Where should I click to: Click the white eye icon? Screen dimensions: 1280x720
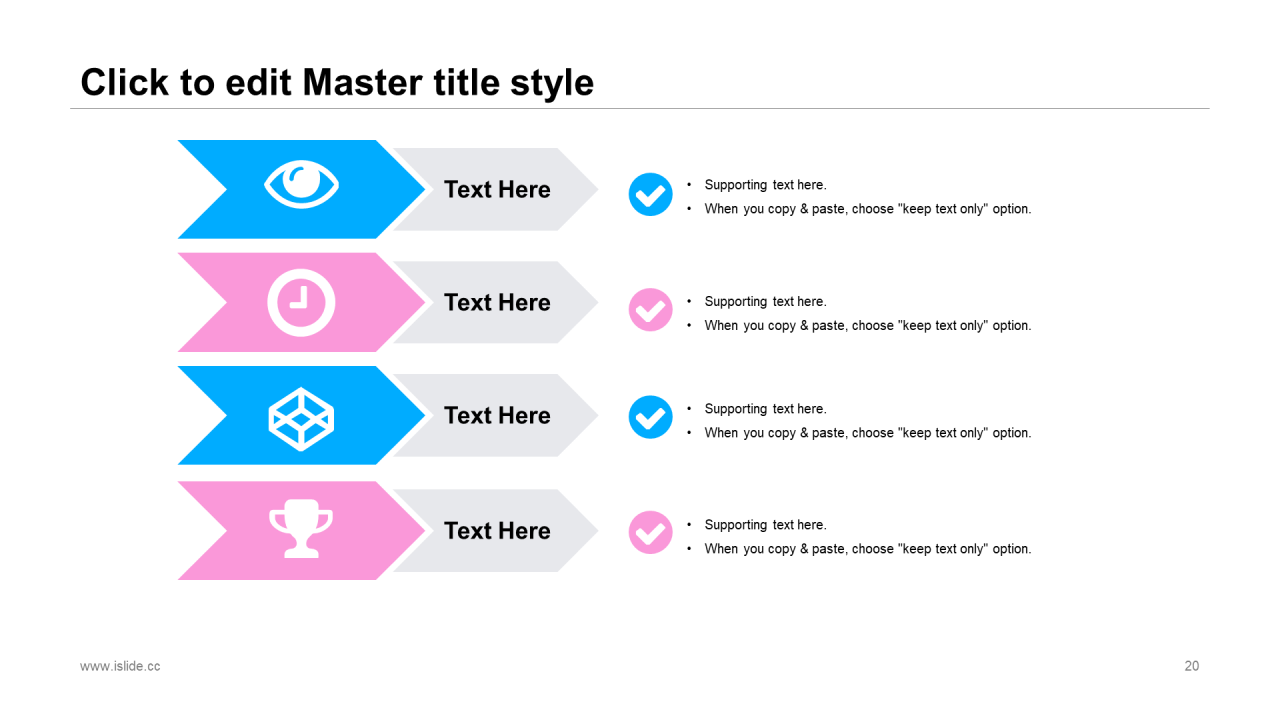pyautogui.click(x=301, y=184)
